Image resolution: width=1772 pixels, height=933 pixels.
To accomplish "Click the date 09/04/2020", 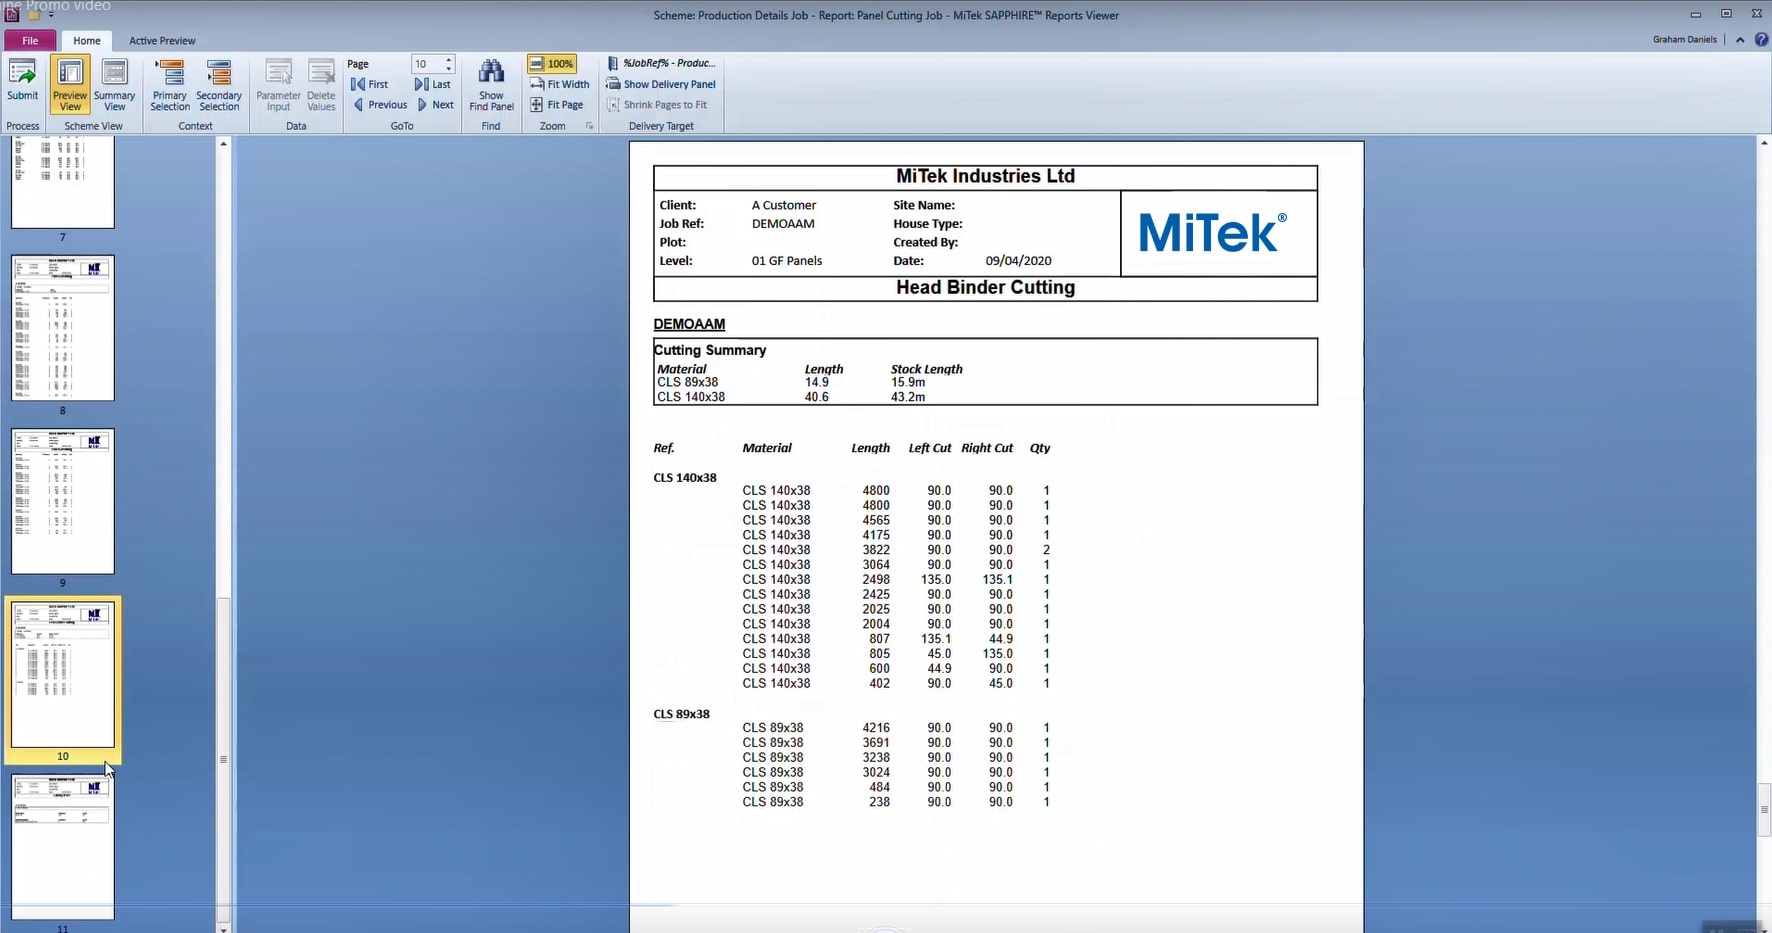I will coord(1018,261).
